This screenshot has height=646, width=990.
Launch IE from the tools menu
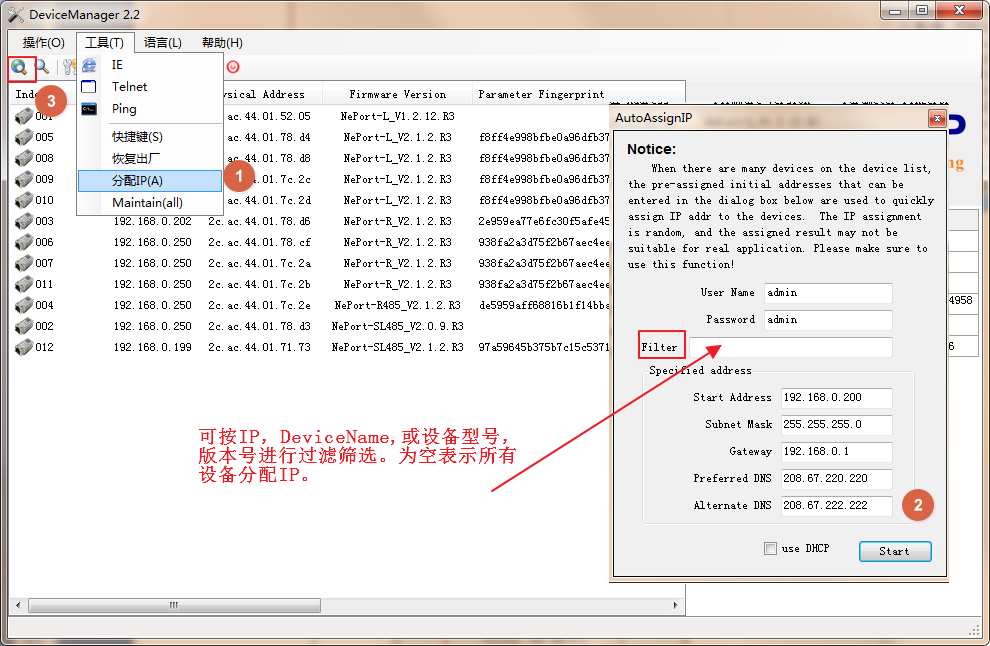coord(117,65)
